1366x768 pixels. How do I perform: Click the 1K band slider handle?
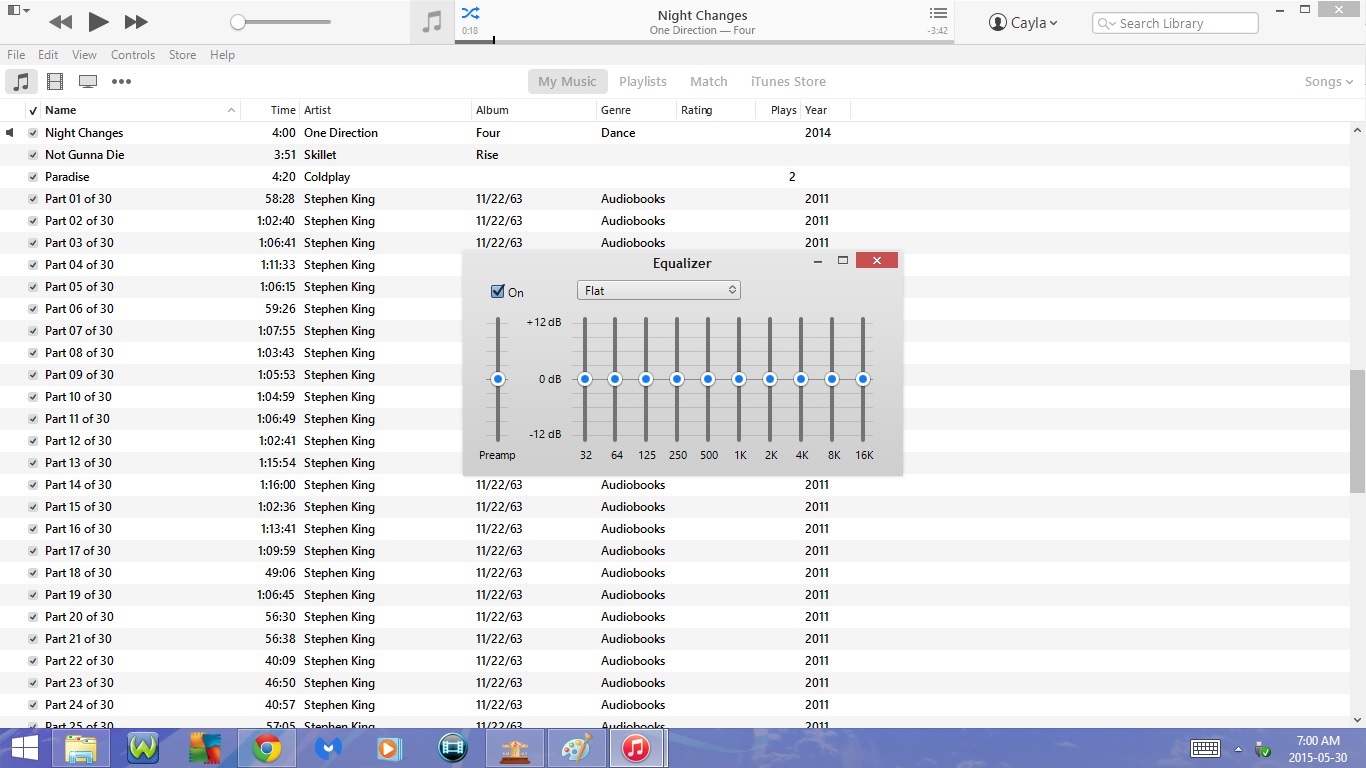(739, 379)
